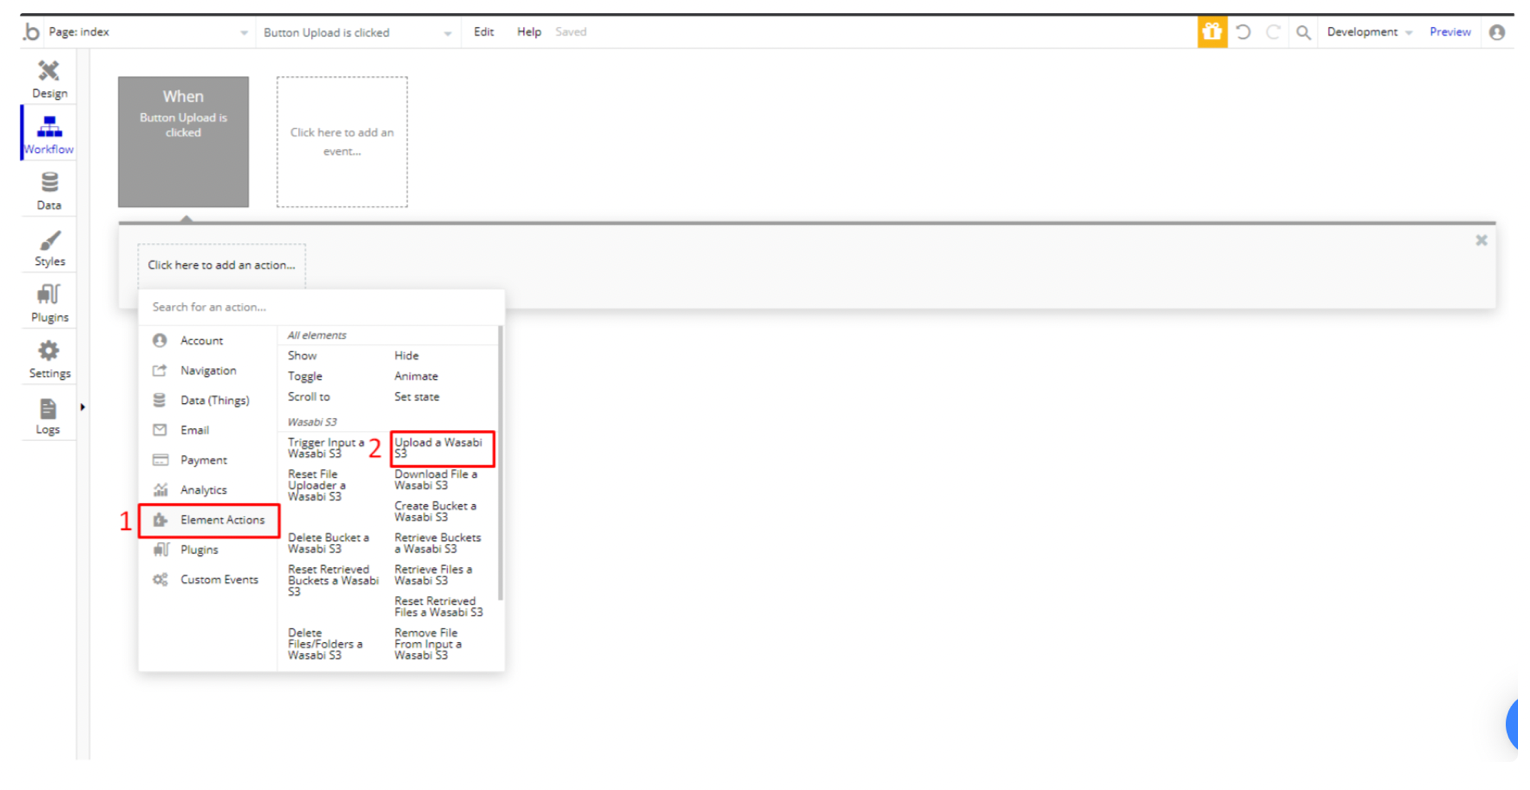Viewport: 1530px width, 790px height.
Task: Click the Preview link
Action: click(1450, 32)
